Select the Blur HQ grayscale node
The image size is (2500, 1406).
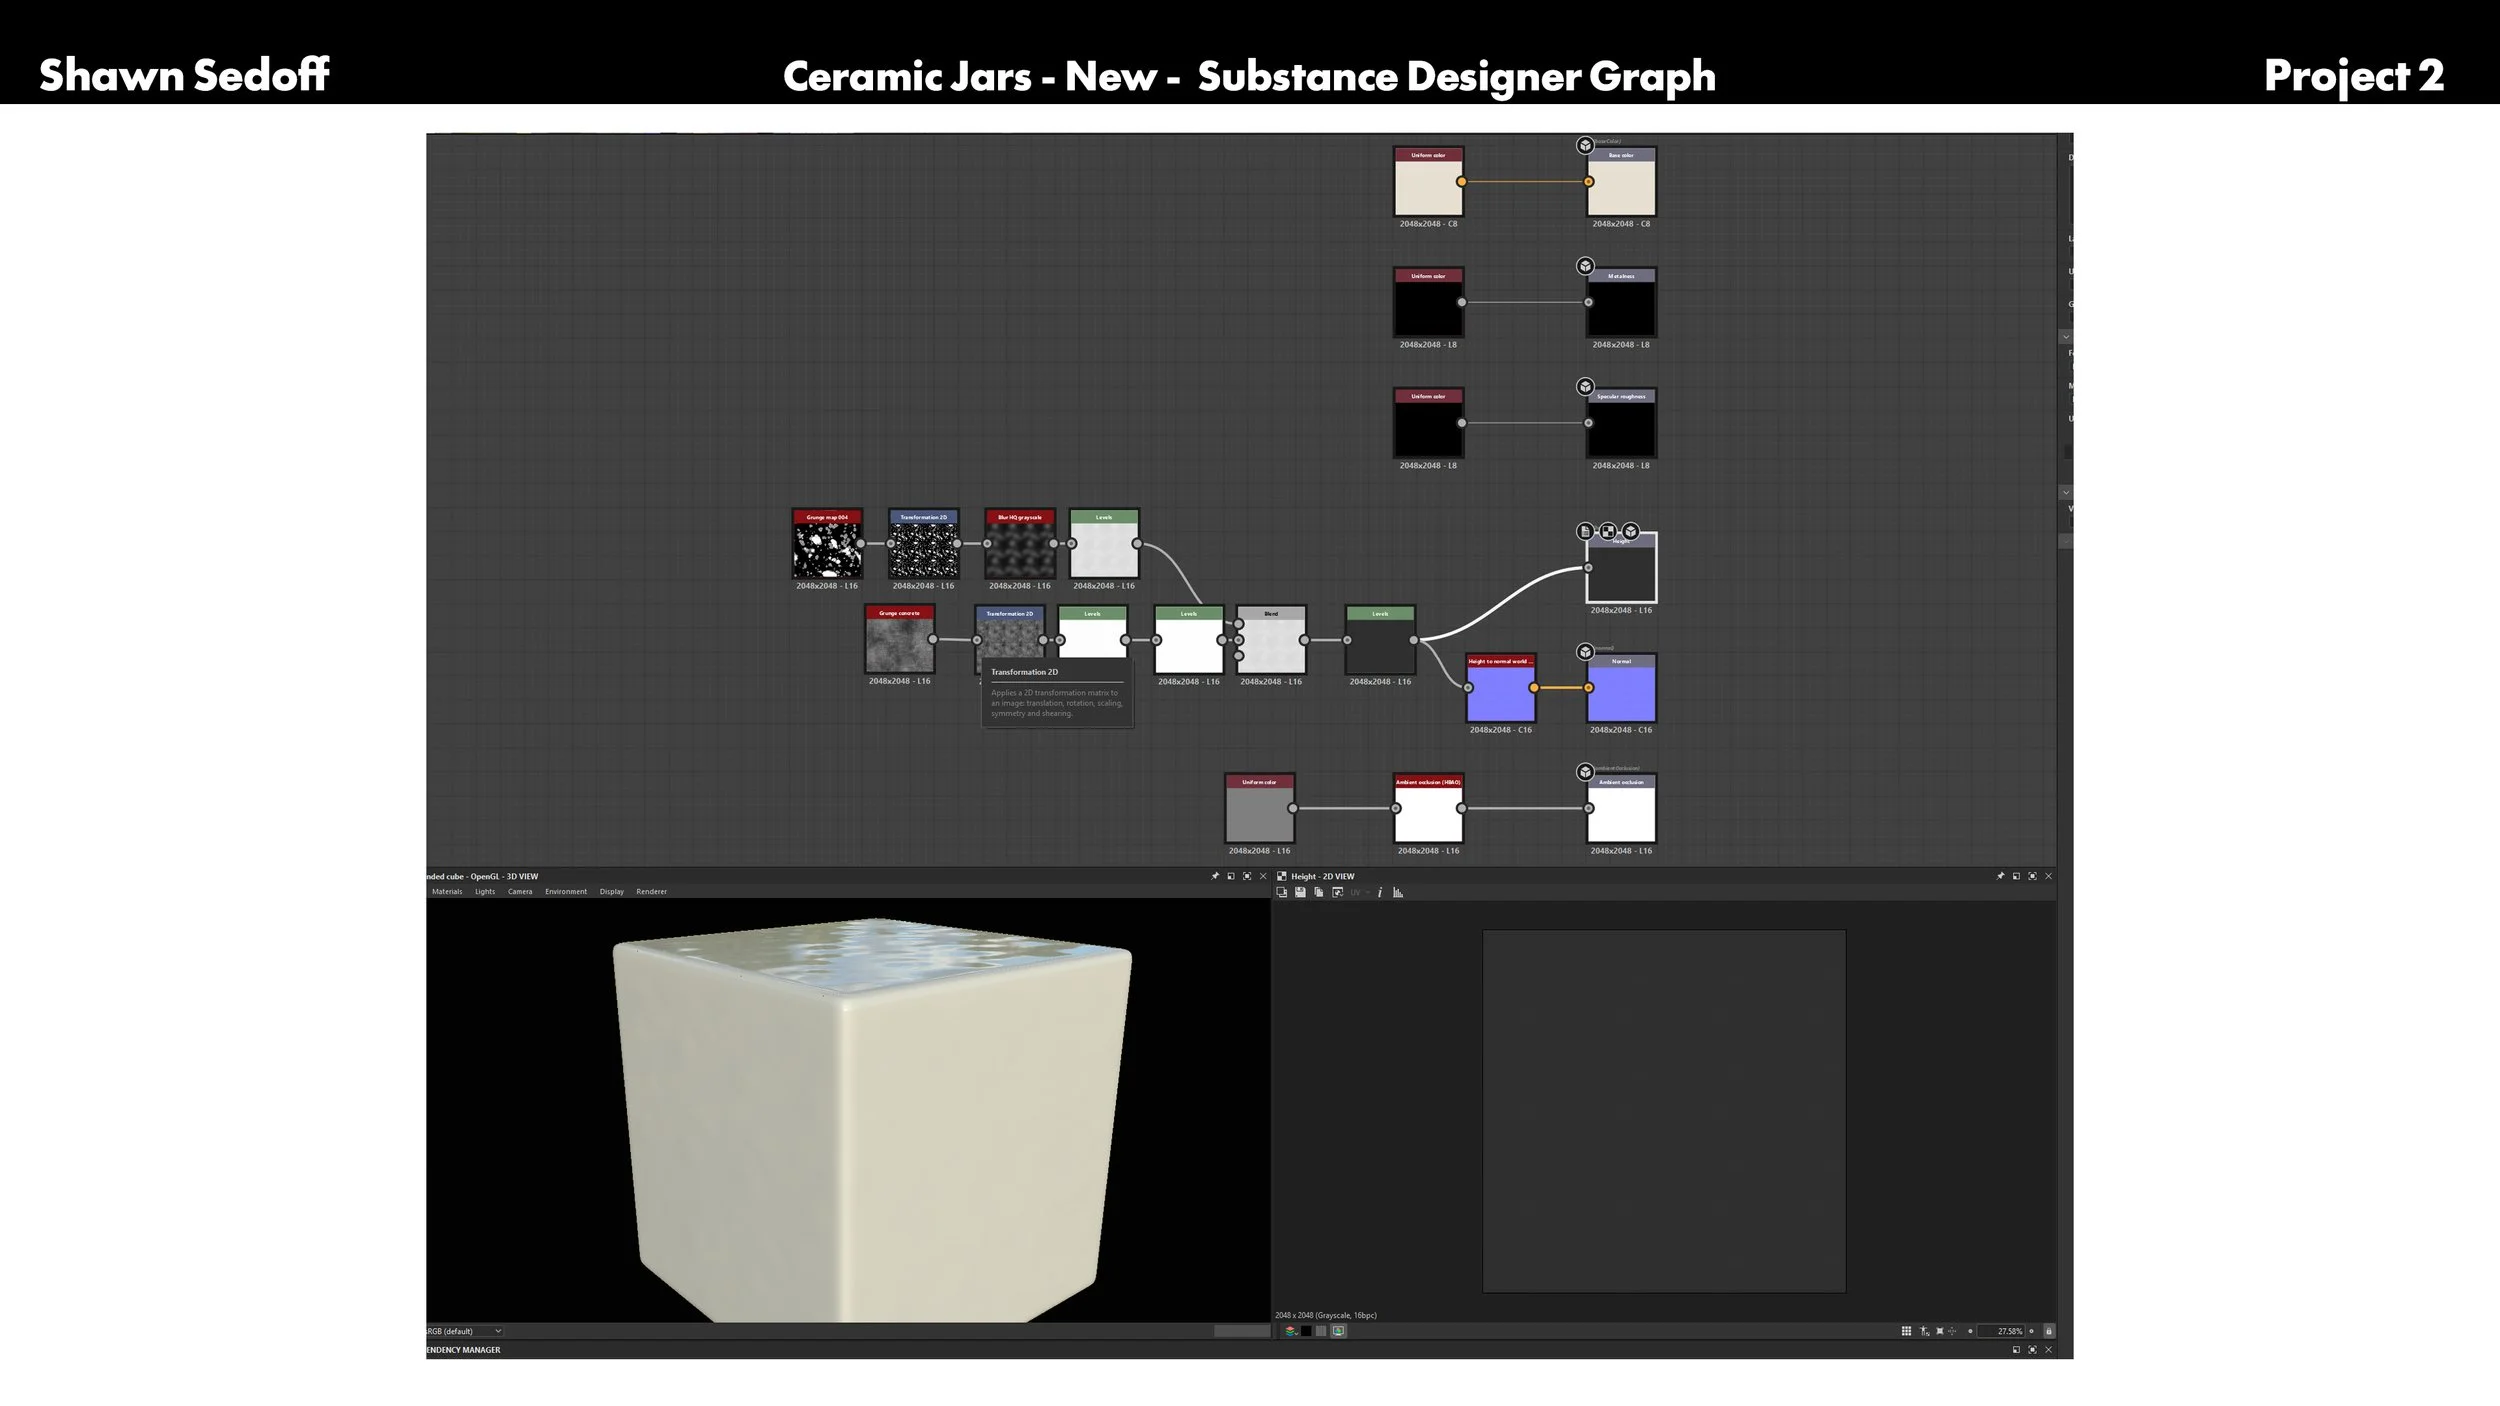click(x=1019, y=544)
